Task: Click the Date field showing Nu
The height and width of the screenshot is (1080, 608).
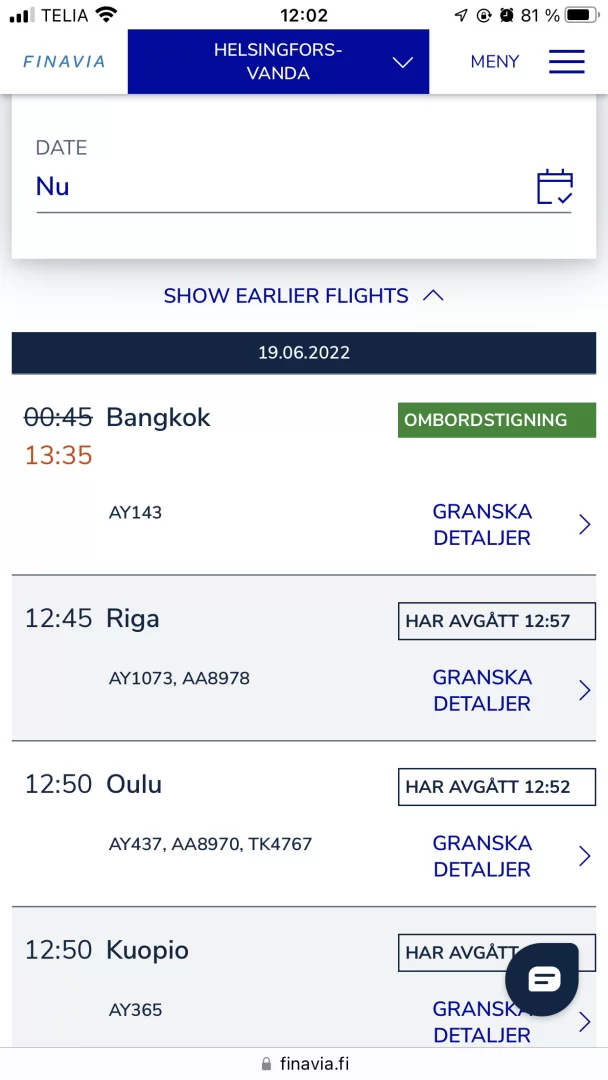Action: [x=280, y=187]
